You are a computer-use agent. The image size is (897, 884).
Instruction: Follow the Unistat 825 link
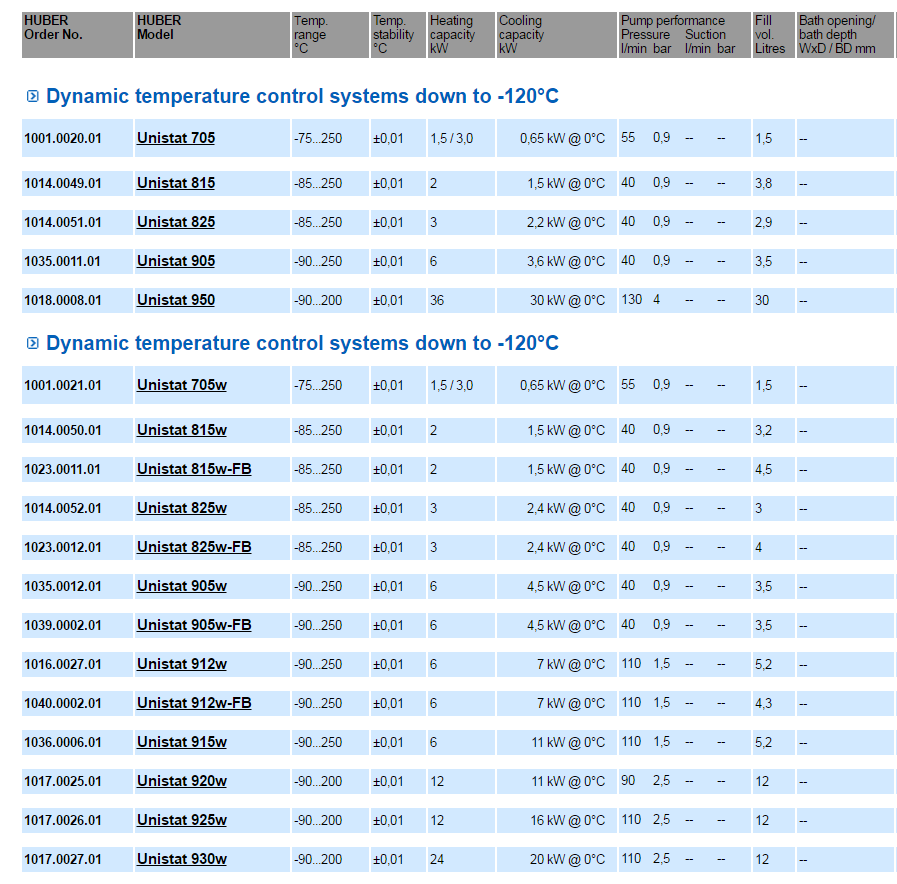pos(176,222)
